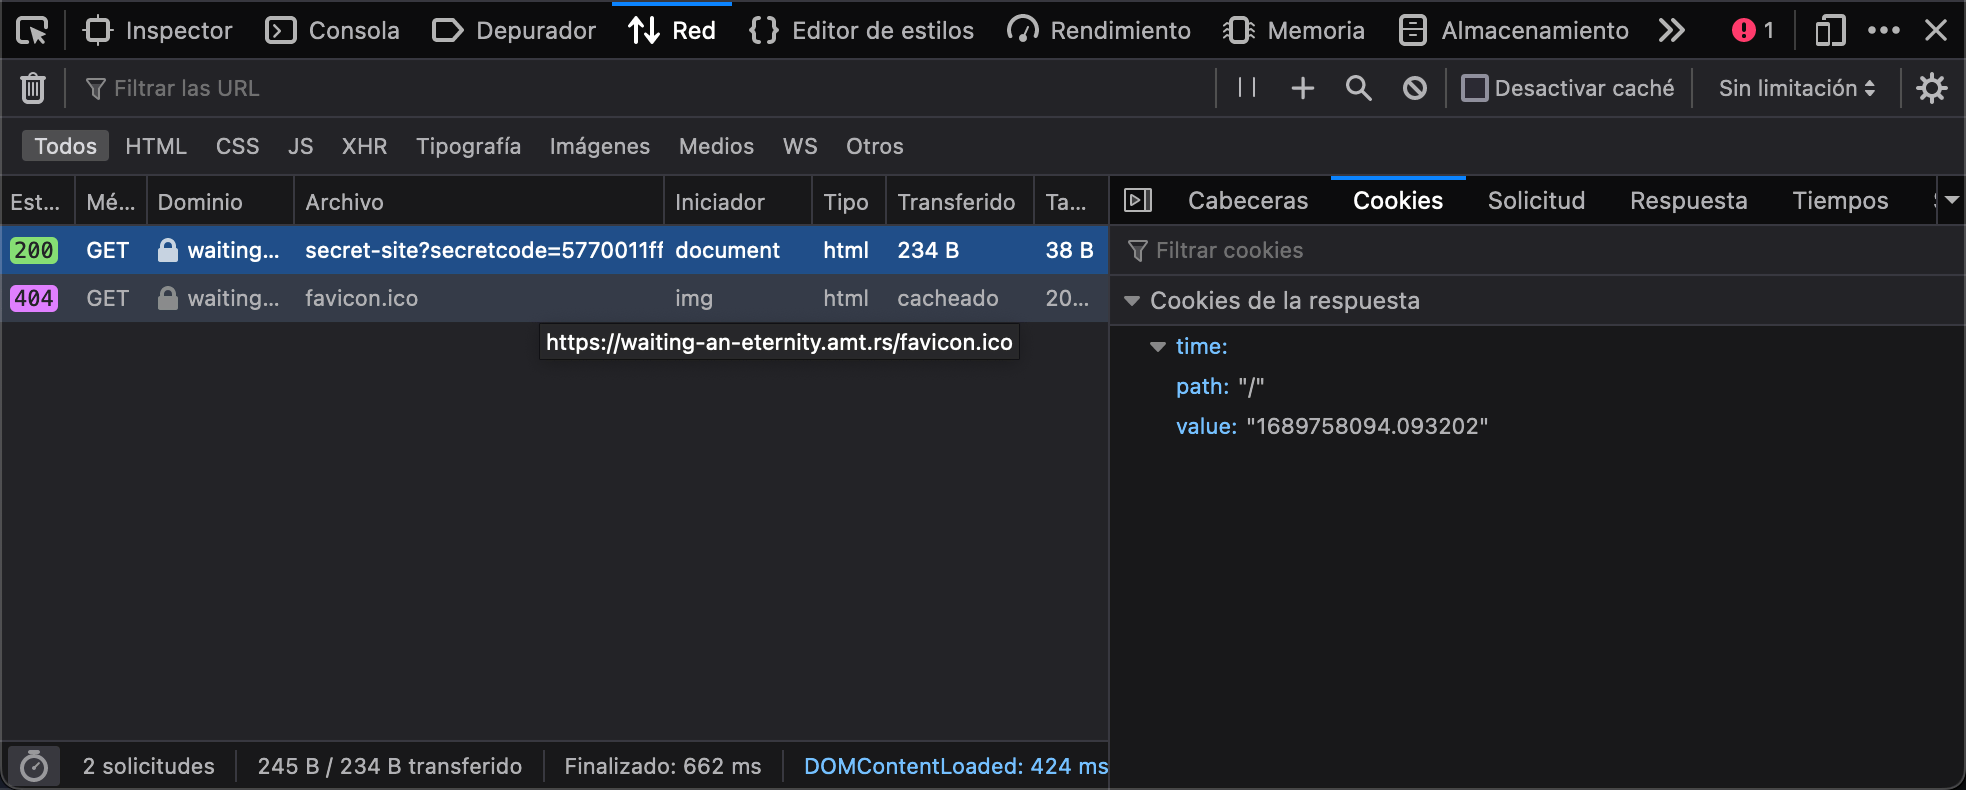Sort by Mé... method column header
Image resolution: width=1966 pixels, height=790 pixels.
[111, 202]
